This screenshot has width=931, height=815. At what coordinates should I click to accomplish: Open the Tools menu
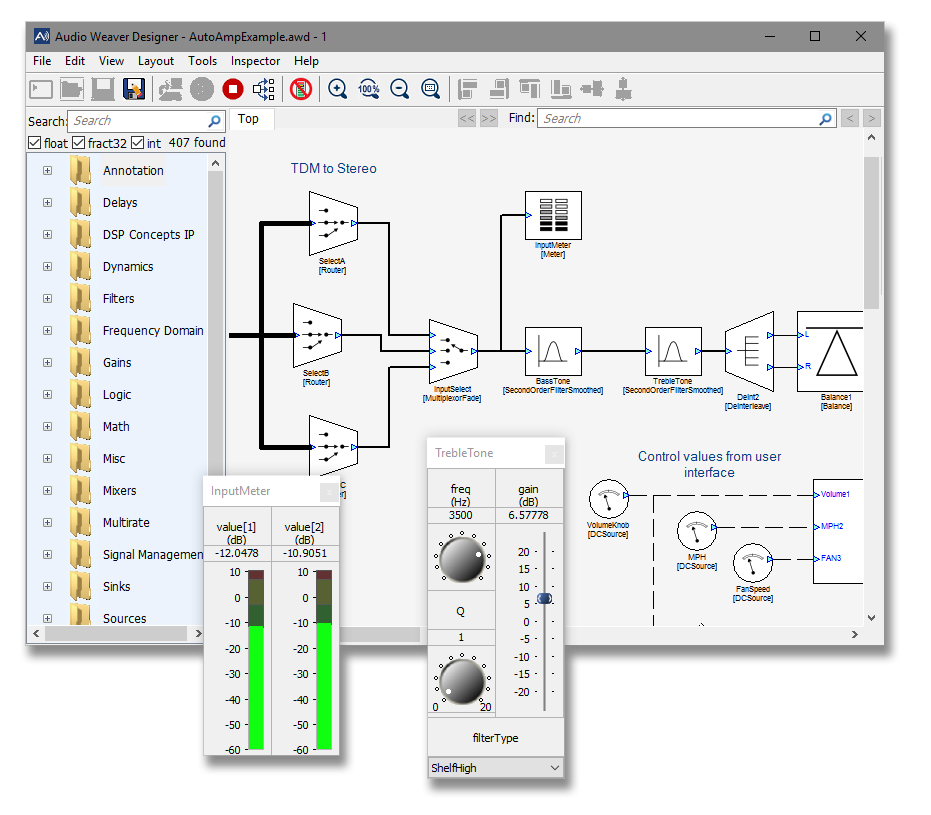click(202, 61)
